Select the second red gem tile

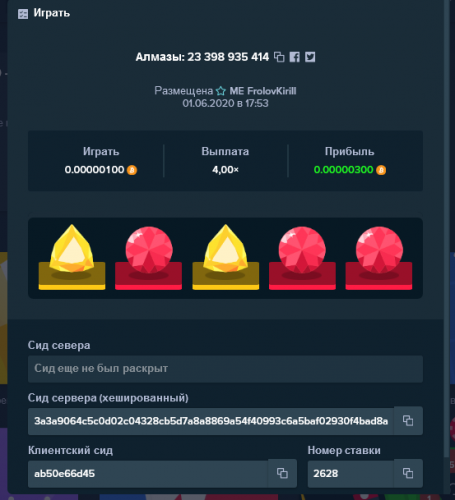[302, 257]
